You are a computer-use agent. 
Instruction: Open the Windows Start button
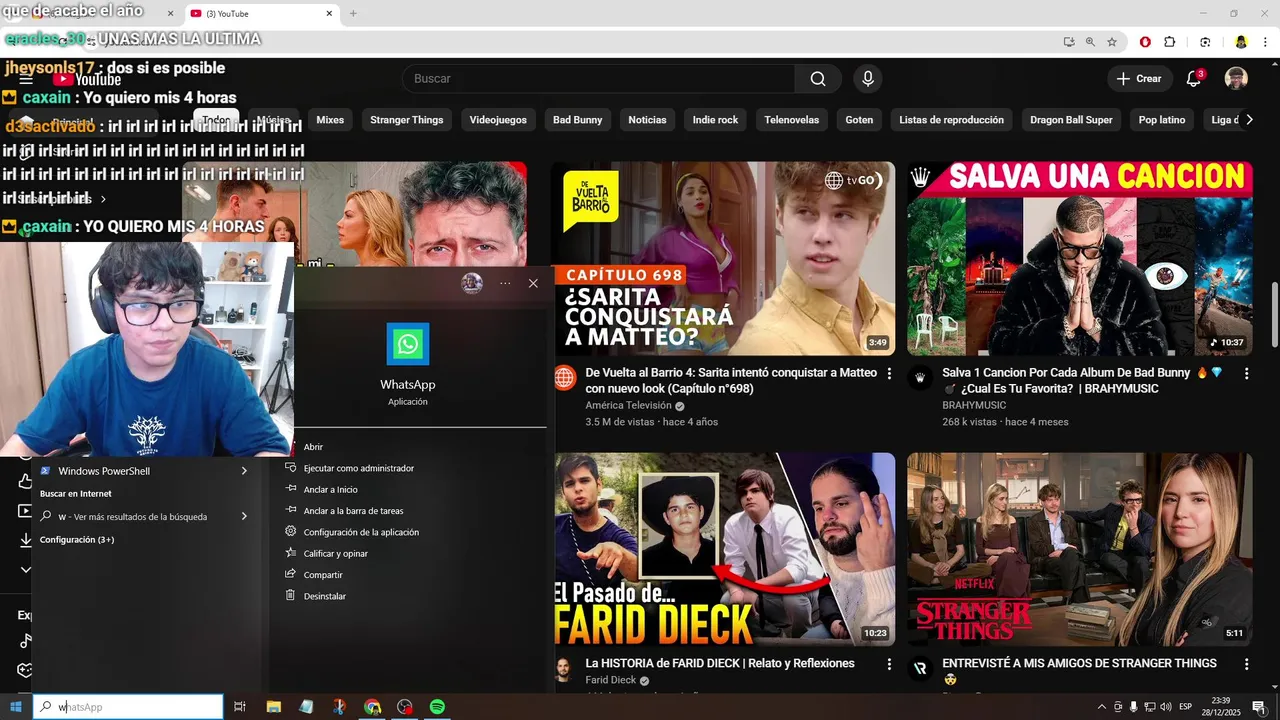coord(16,707)
